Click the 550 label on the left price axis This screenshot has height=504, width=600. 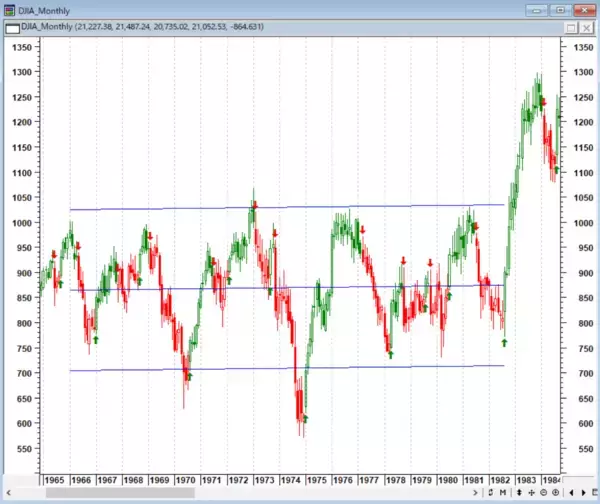coord(24,449)
